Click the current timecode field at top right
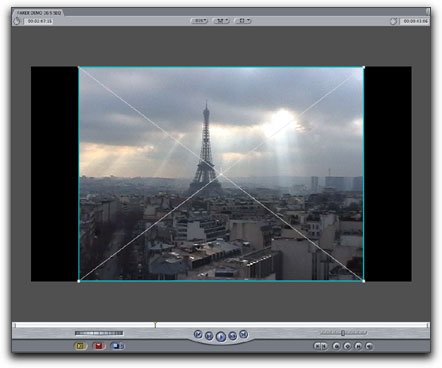Viewport: 442px width, 368px height. click(x=415, y=21)
